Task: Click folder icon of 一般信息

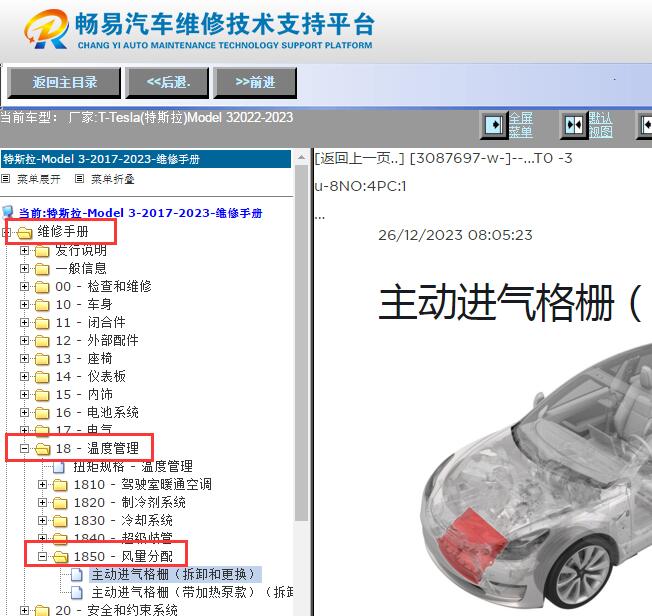Action: [x=42, y=269]
